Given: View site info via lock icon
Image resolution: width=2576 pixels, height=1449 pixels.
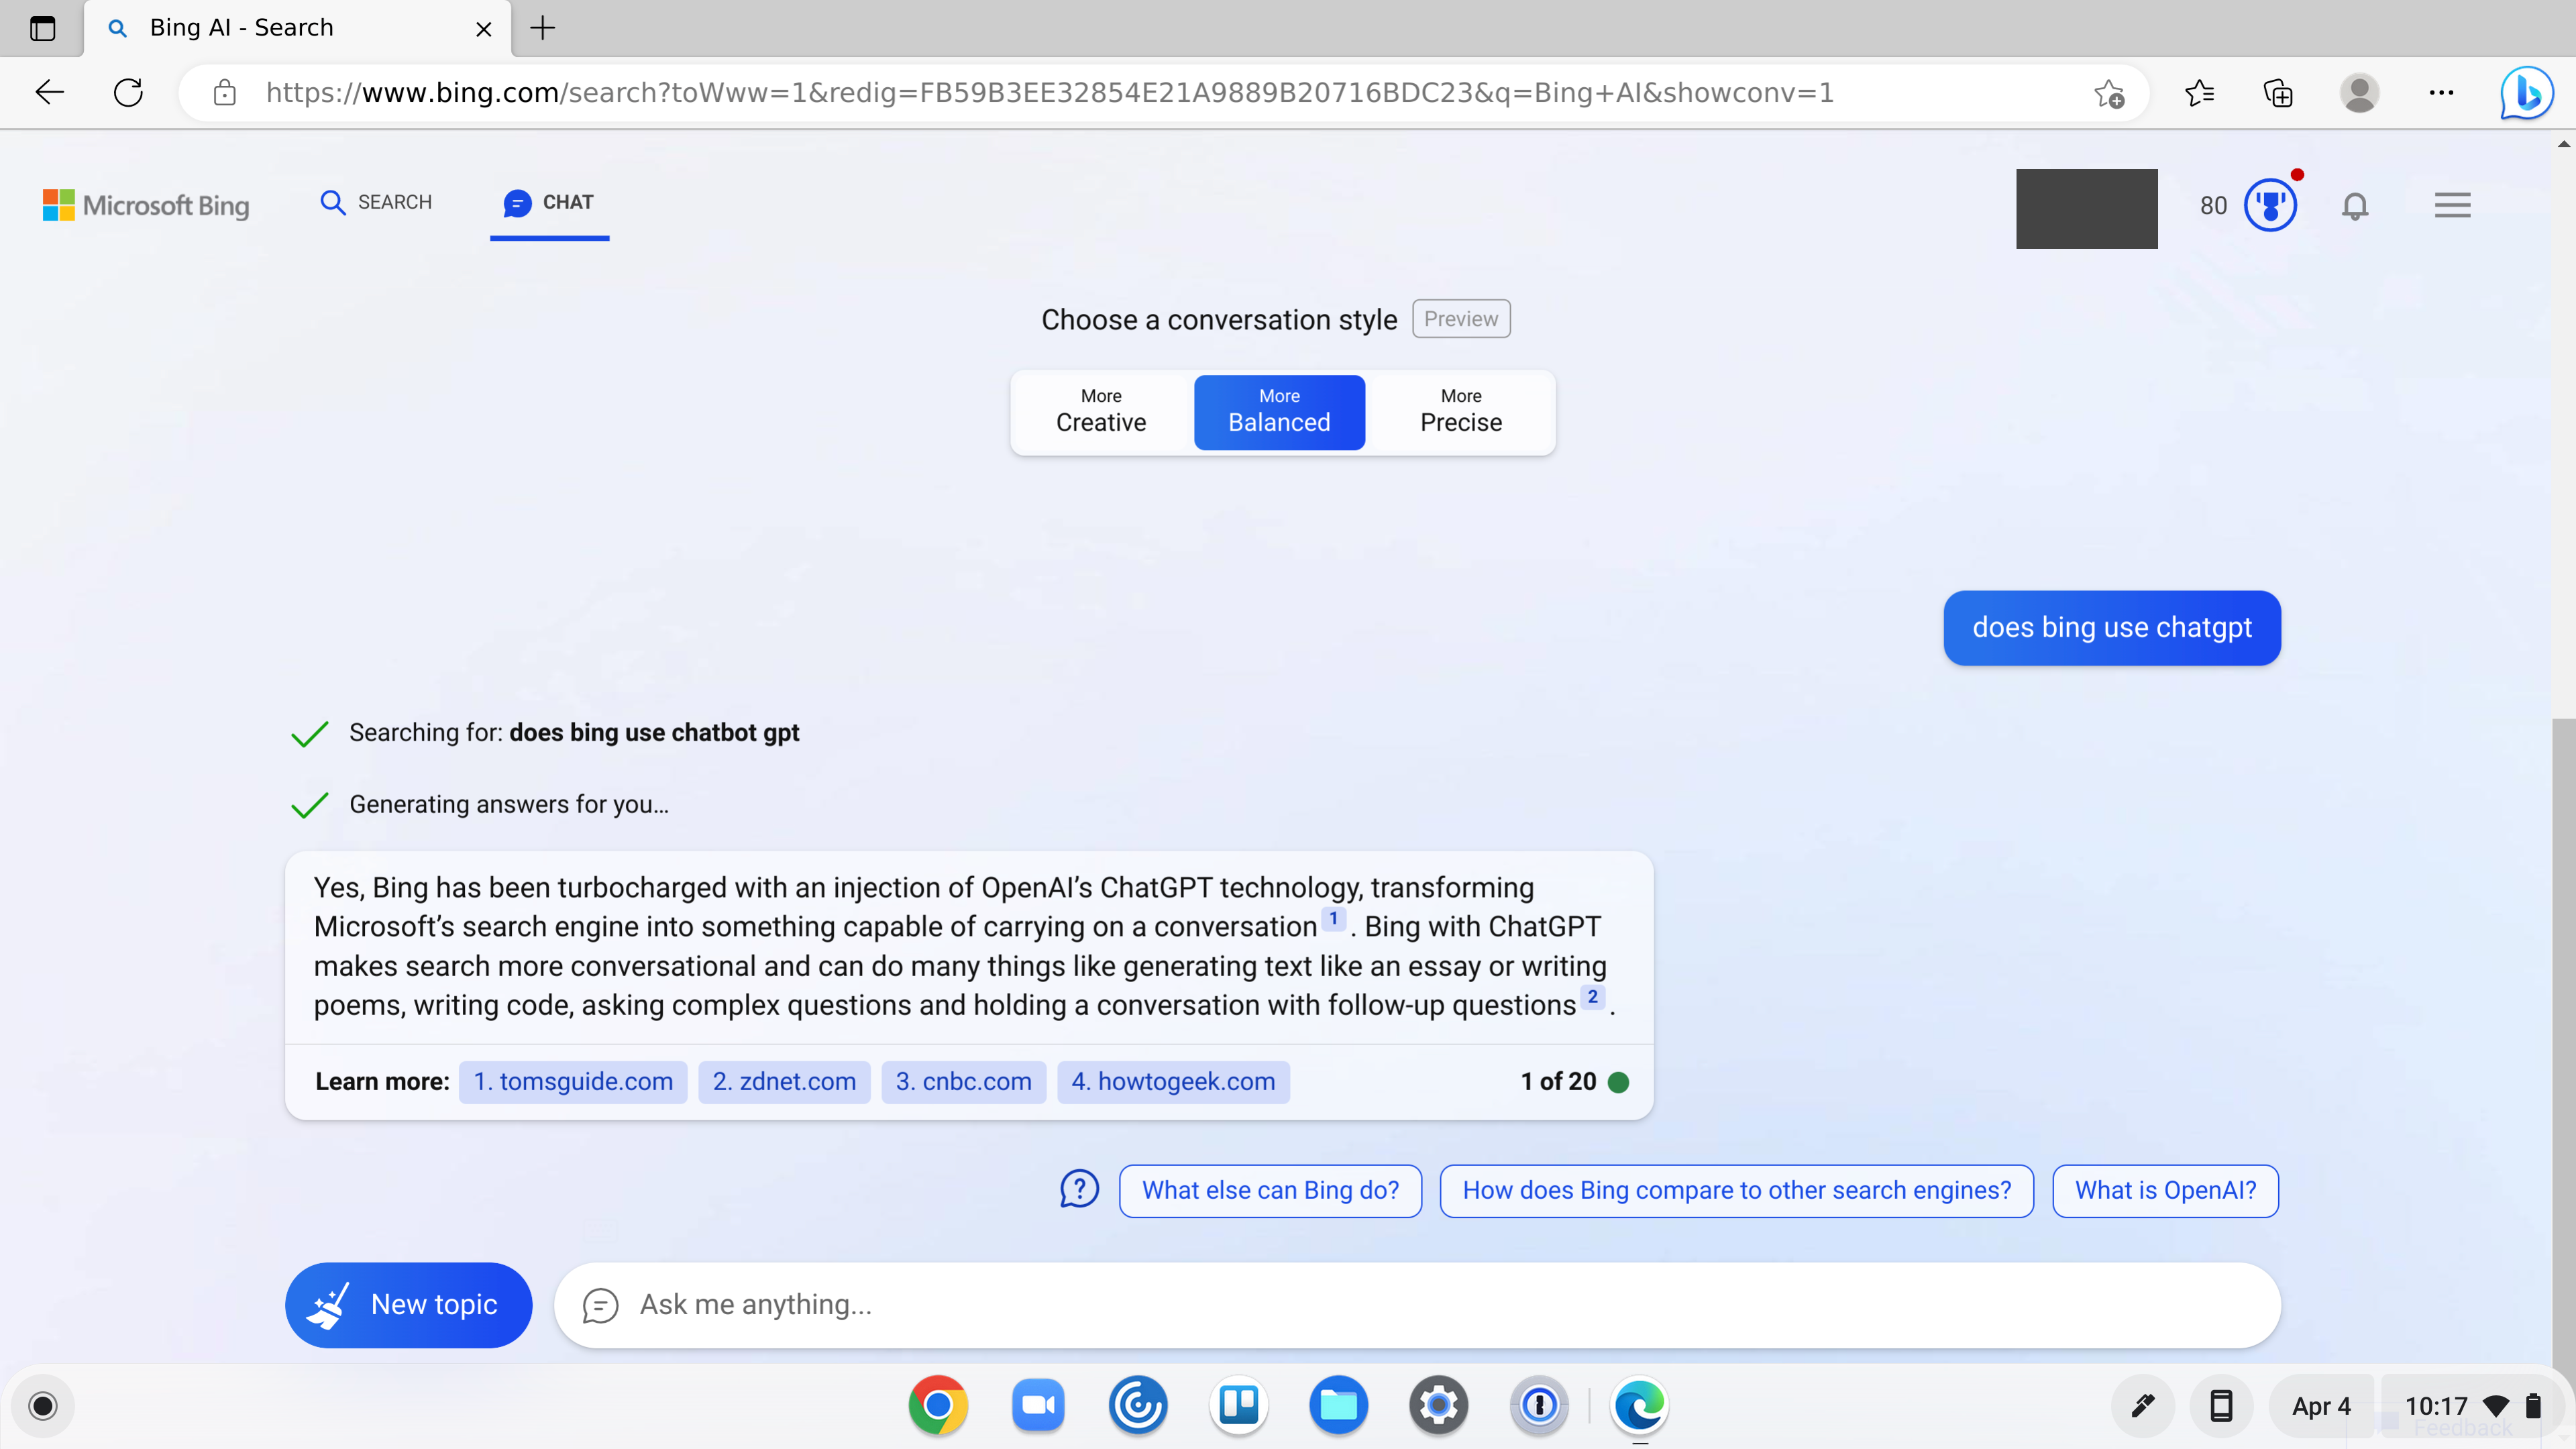Looking at the screenshot, I should tap(224, 93).
